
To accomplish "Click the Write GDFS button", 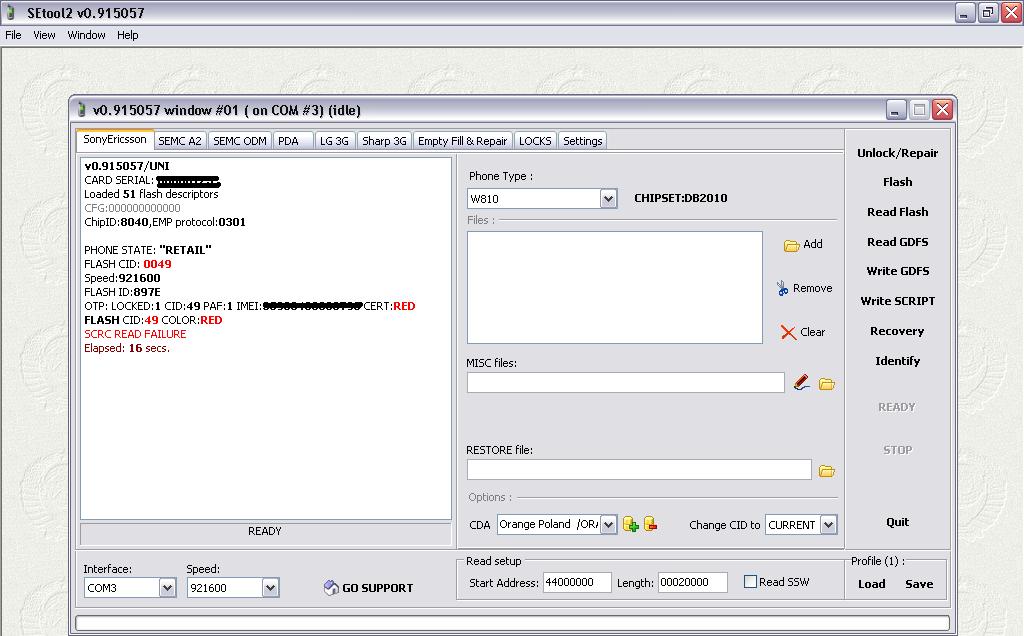I will [897, 271].
